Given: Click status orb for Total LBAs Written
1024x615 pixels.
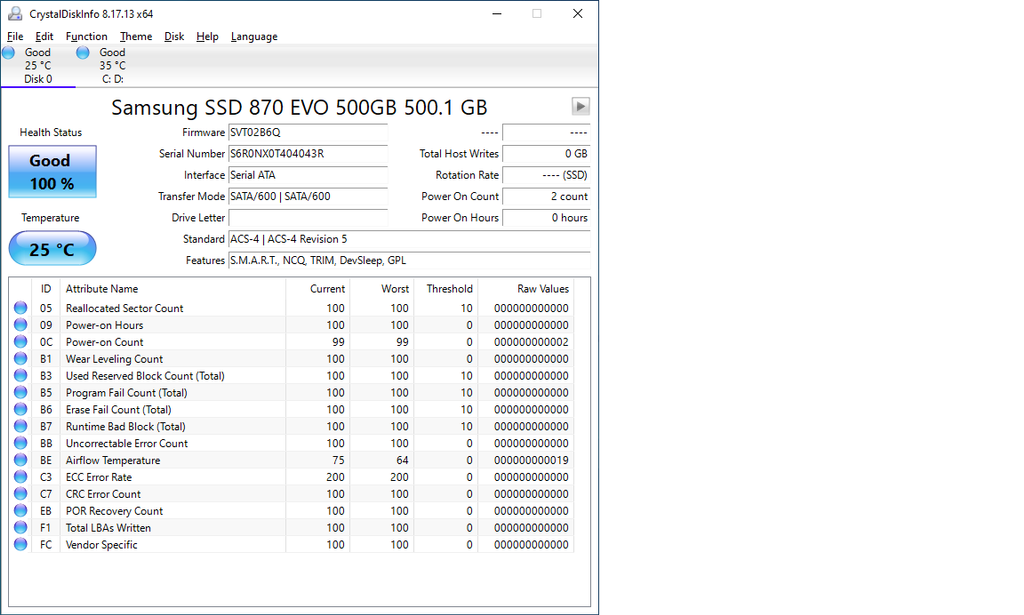Looking at the screenshot, I should 21,528.
